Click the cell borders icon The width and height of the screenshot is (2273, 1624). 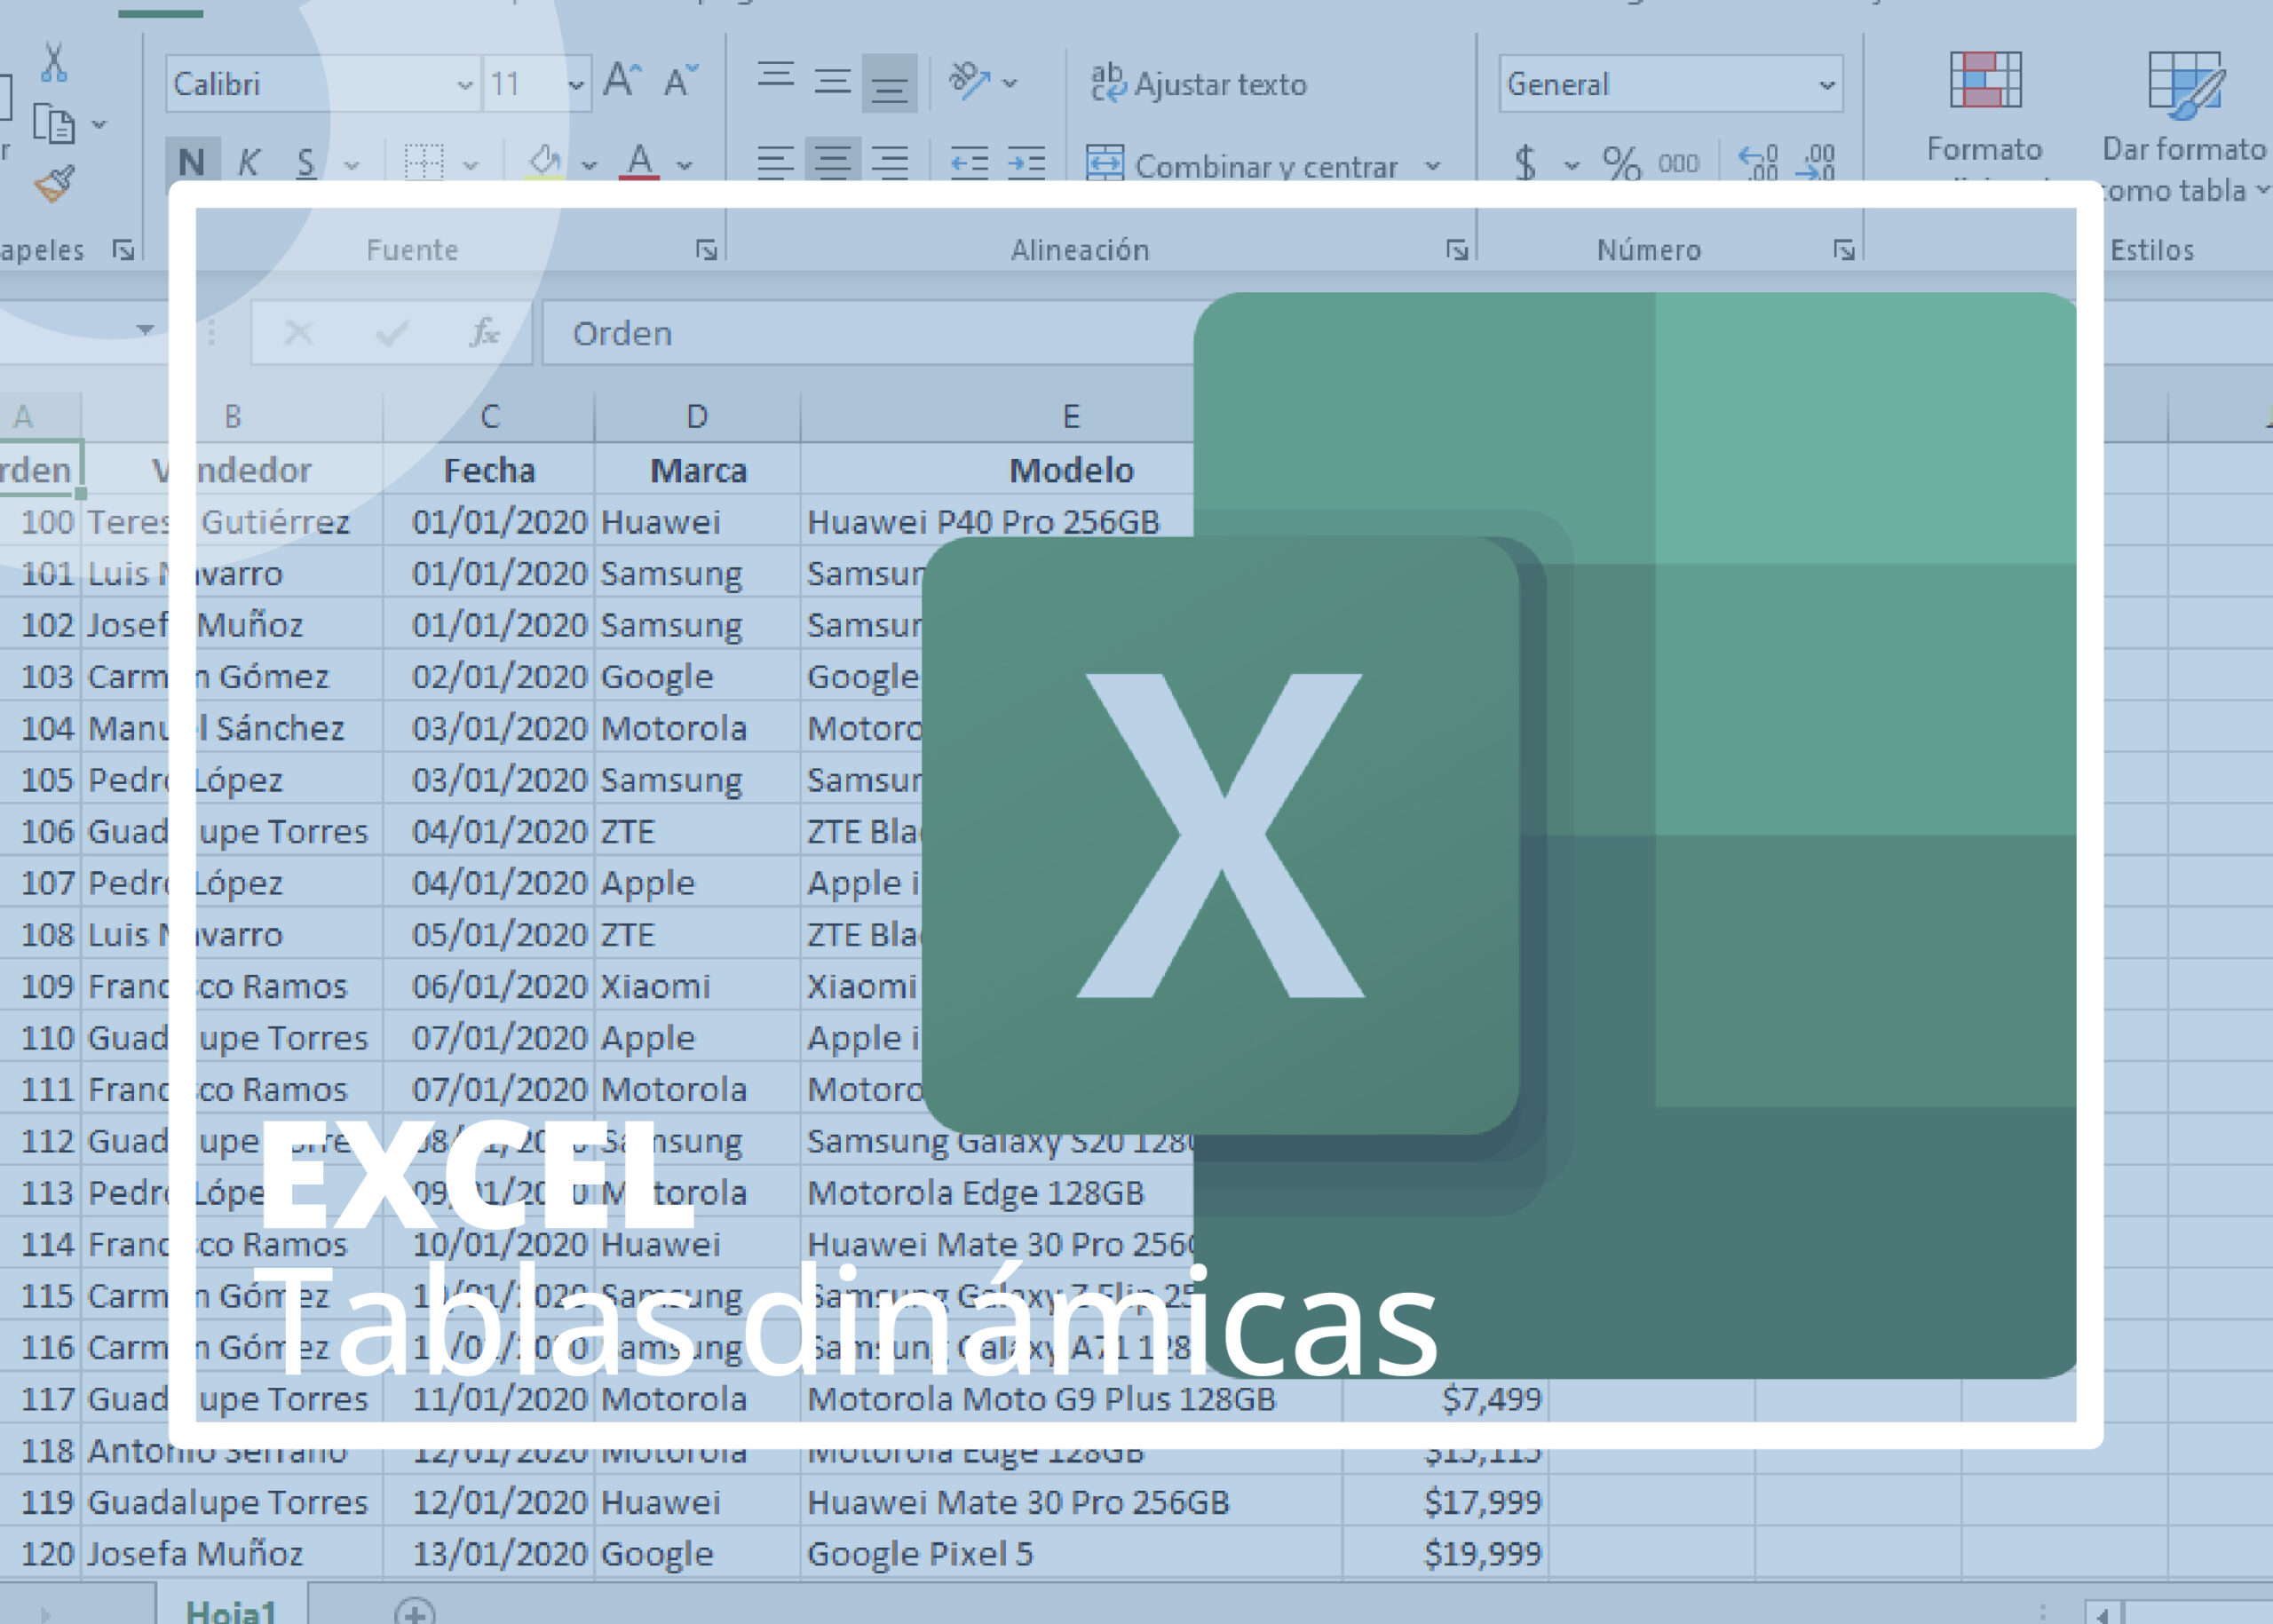point(424,162)
